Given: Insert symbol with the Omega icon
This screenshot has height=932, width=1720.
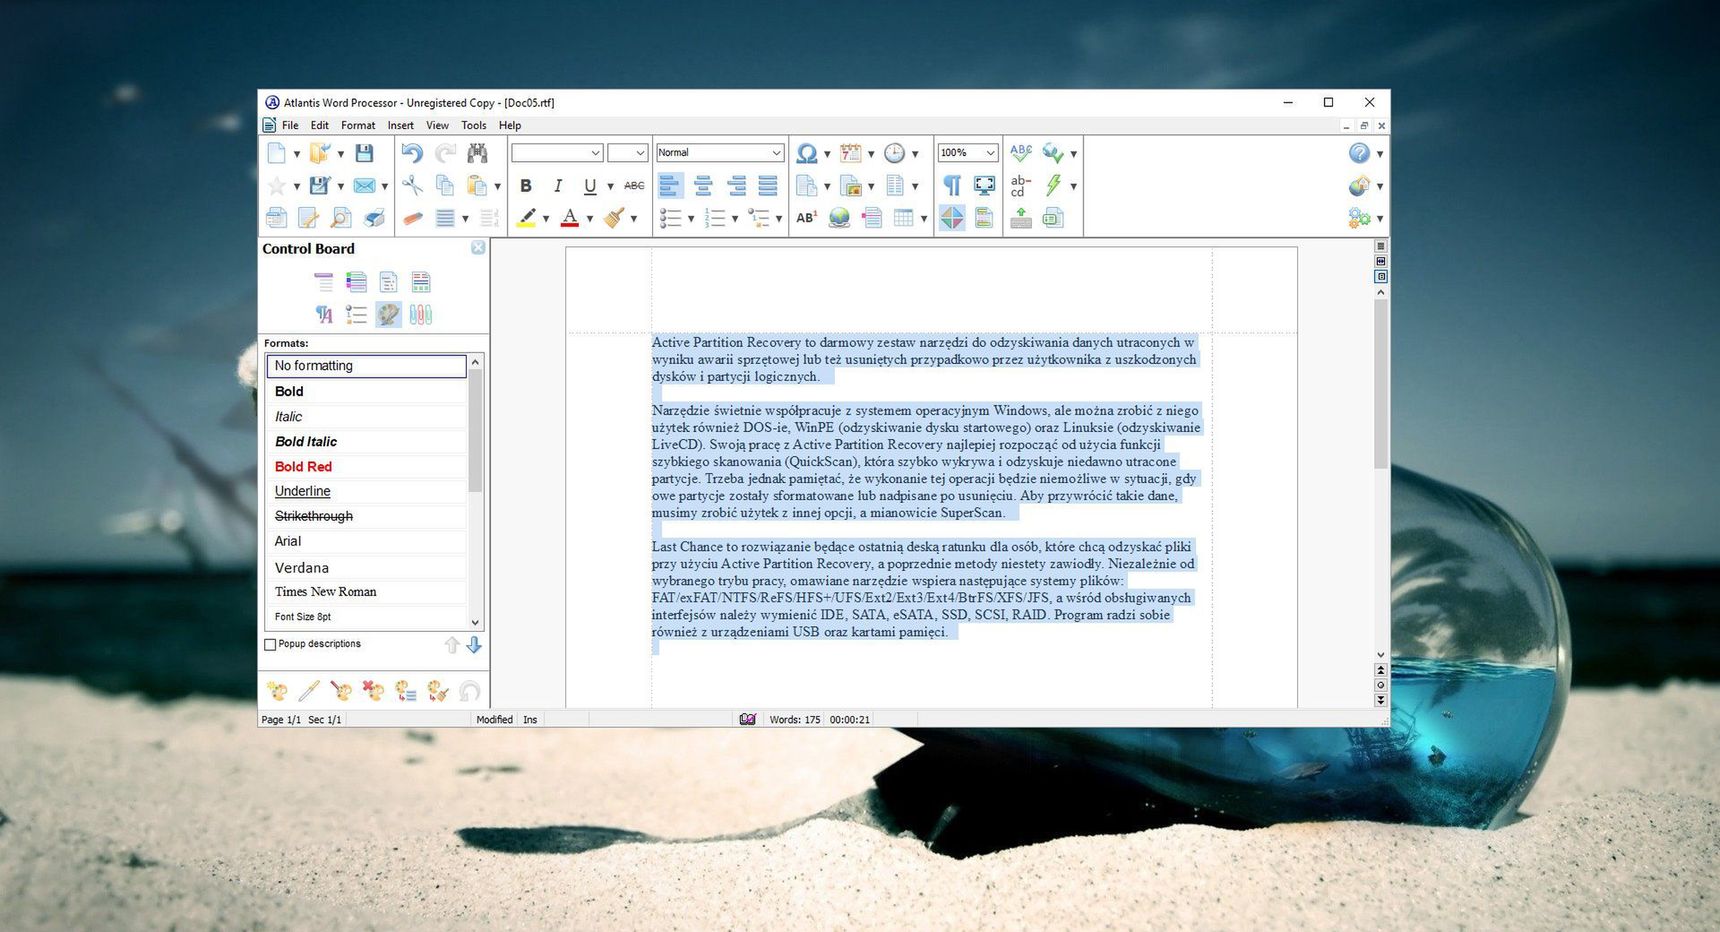Looking at the screenshot, I should [x=806, y=153].
